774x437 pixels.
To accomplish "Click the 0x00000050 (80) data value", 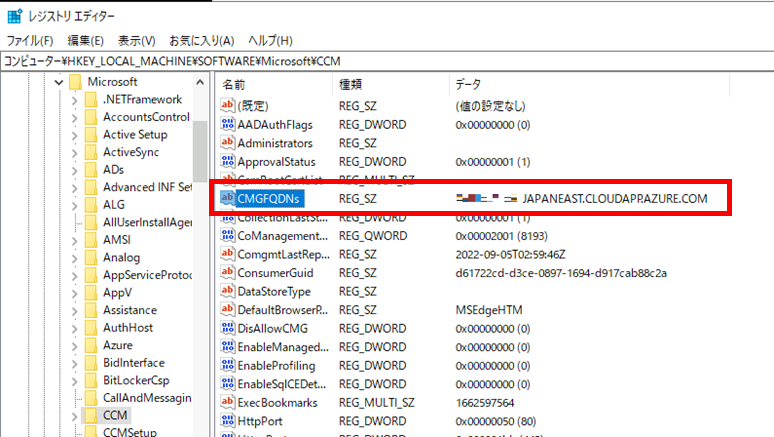I will (496, 421).
